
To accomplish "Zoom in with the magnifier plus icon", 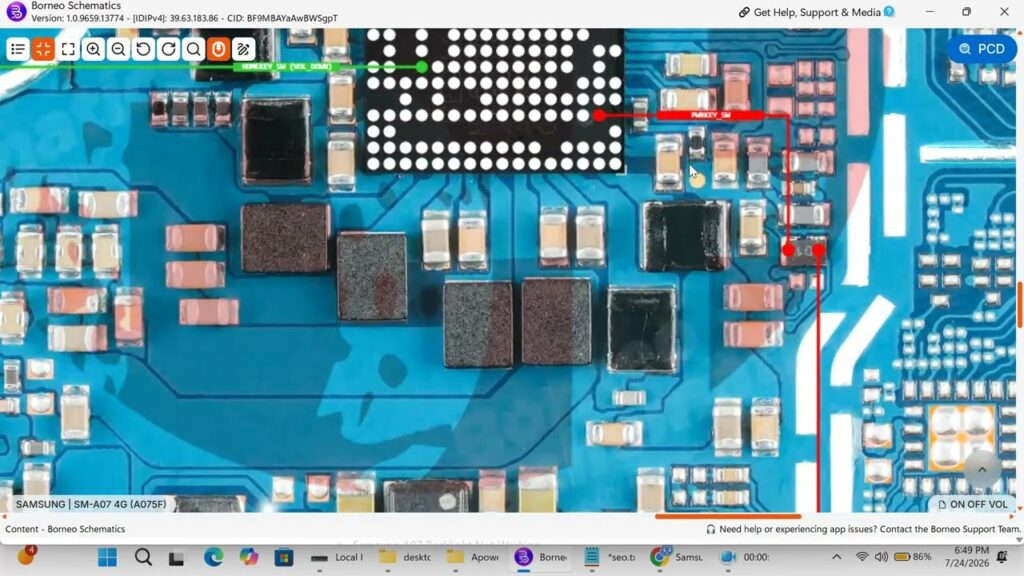I will [93, 49].
